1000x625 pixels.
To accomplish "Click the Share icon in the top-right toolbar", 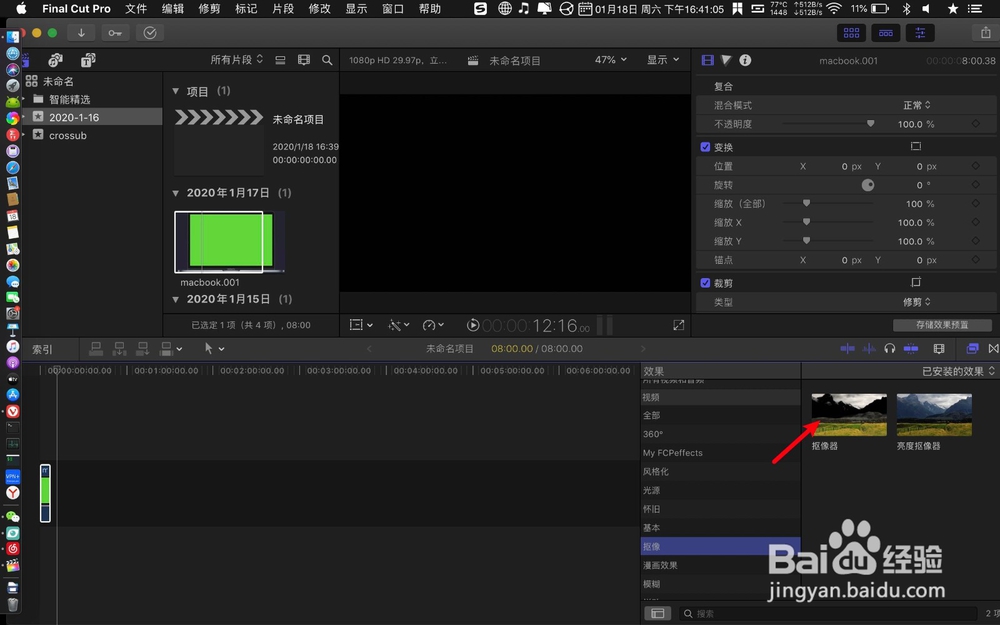I will point(983,32).
